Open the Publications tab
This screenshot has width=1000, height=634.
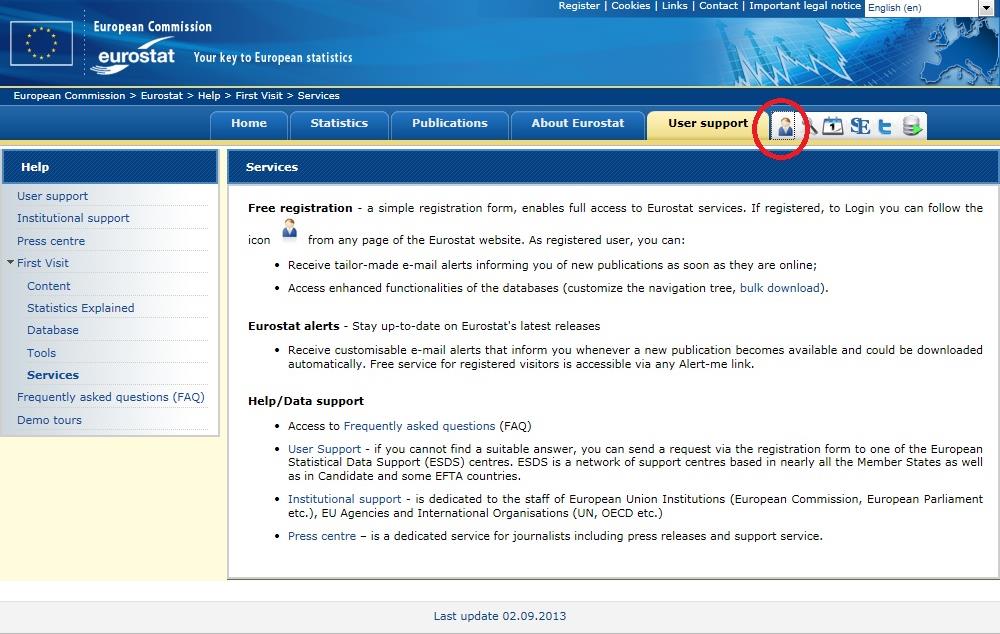(449, 123)
